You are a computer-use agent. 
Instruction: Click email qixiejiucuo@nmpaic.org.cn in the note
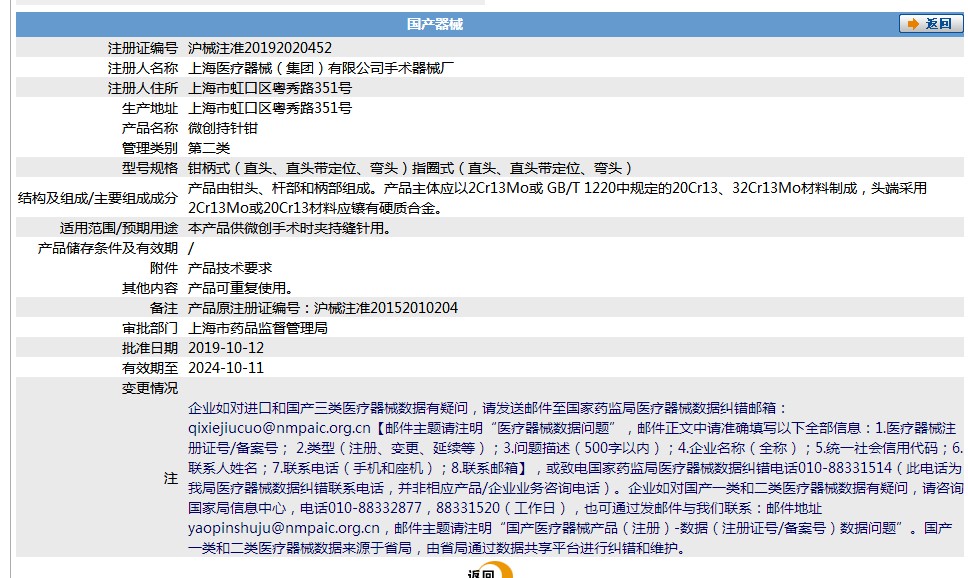coord(280,428)
